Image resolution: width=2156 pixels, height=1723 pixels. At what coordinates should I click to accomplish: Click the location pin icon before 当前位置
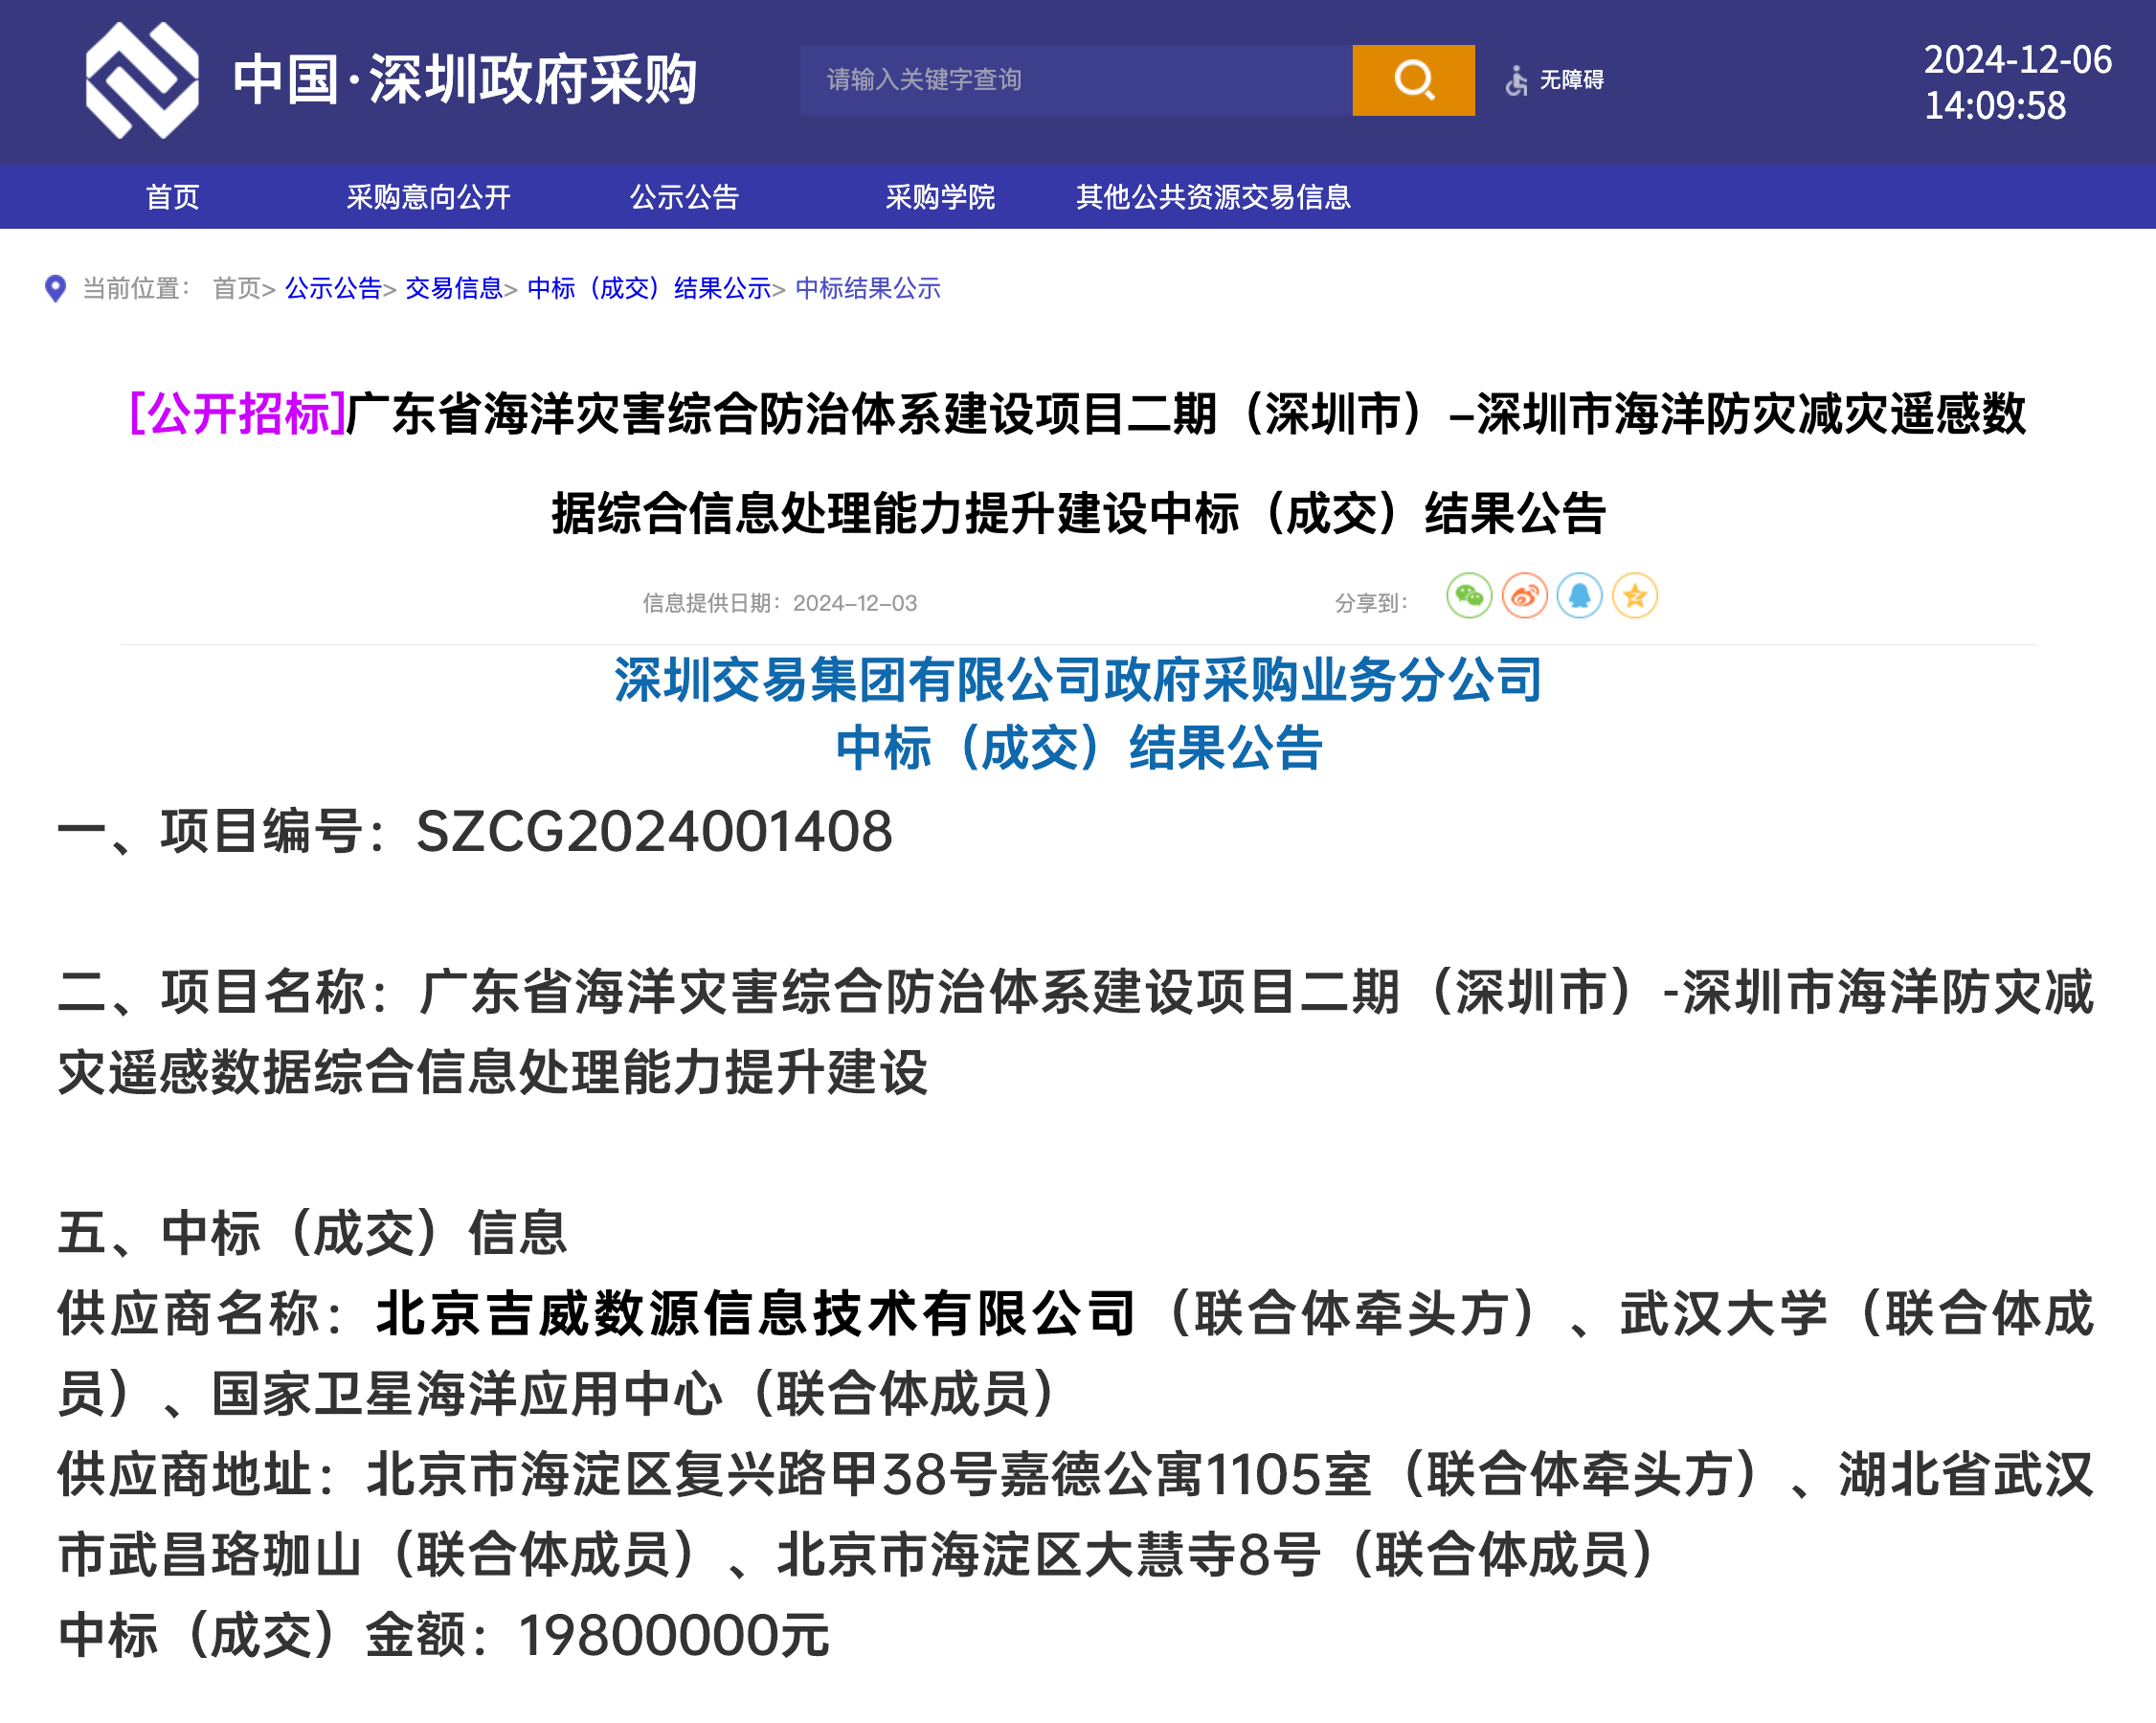56,289
